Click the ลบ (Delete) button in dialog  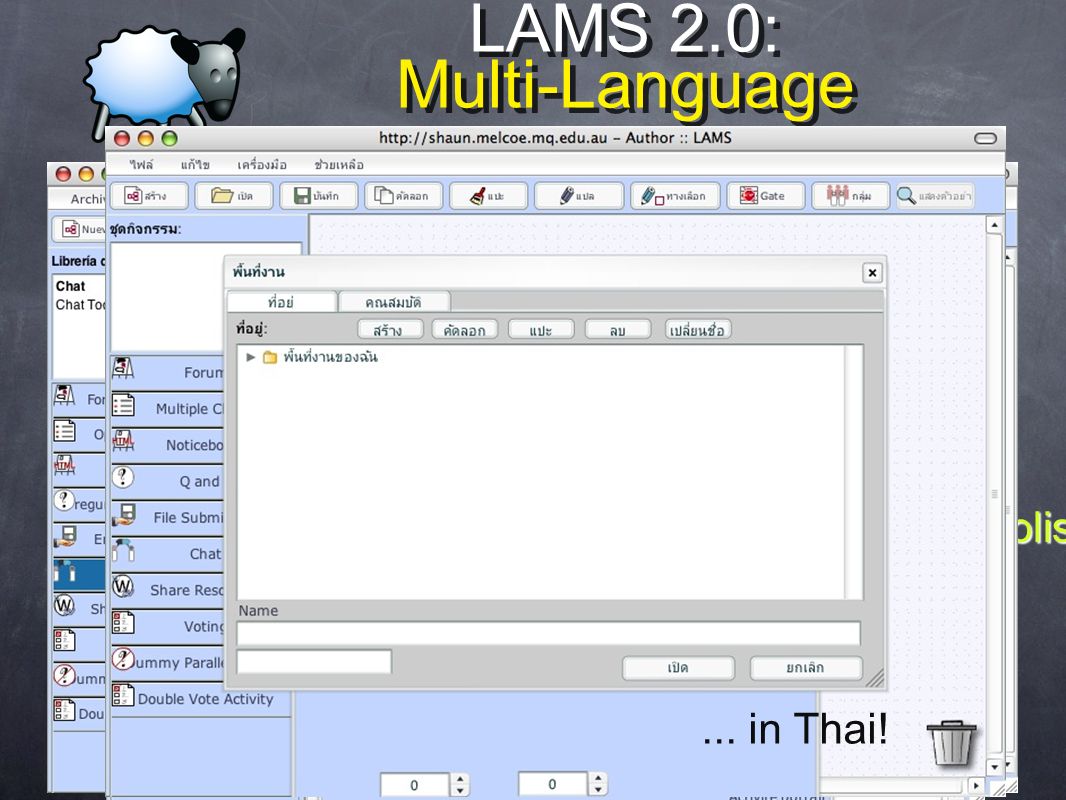pyautogui.click(x=617, y=330)
